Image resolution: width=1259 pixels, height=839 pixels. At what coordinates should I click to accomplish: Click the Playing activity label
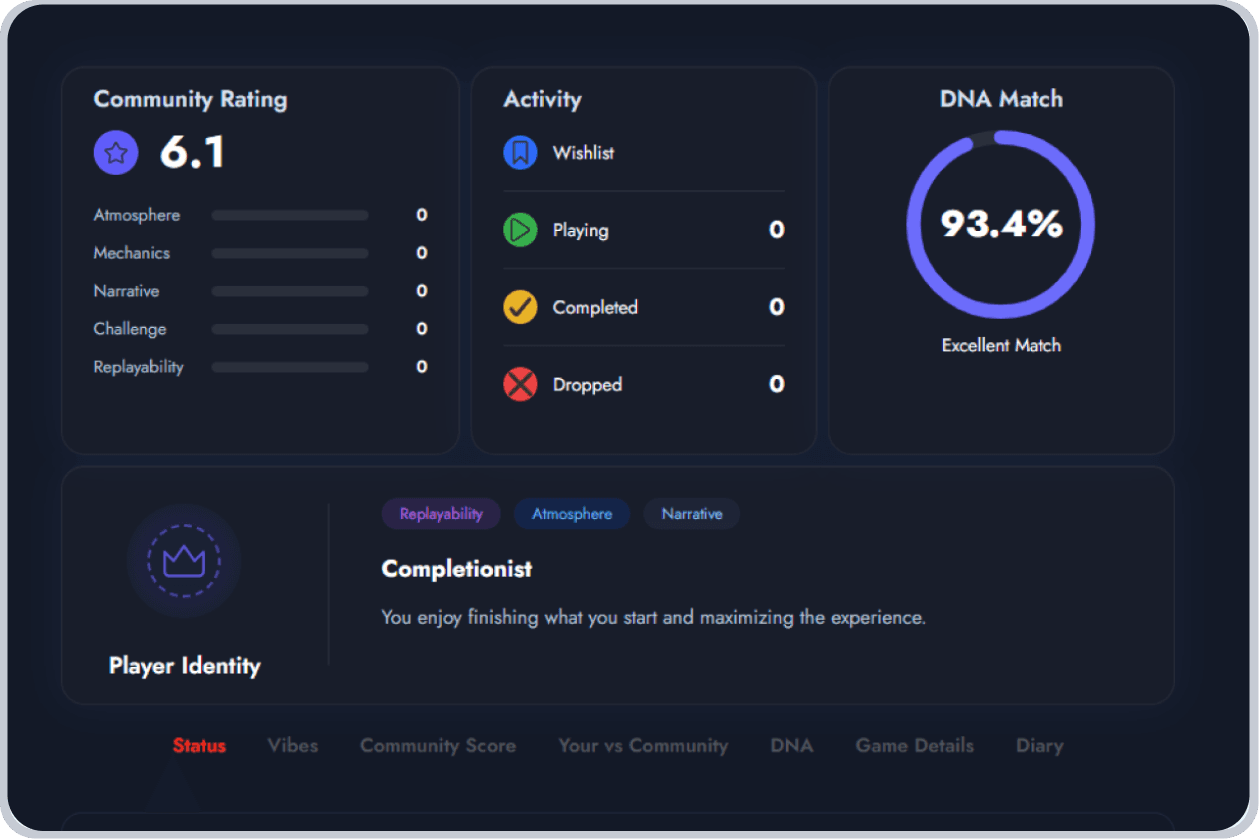point(581,230)
